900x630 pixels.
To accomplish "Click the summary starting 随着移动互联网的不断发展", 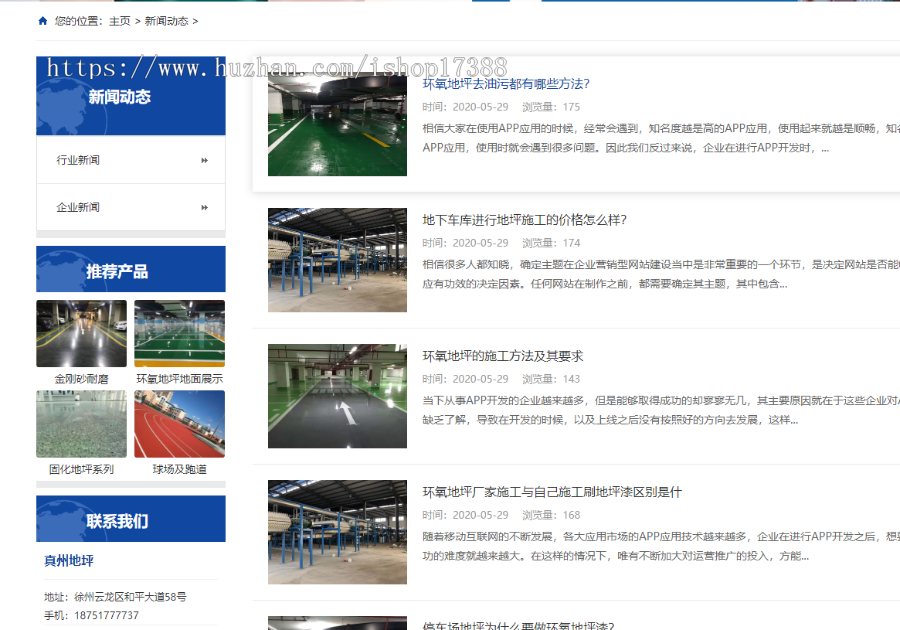I will (661, 546).
